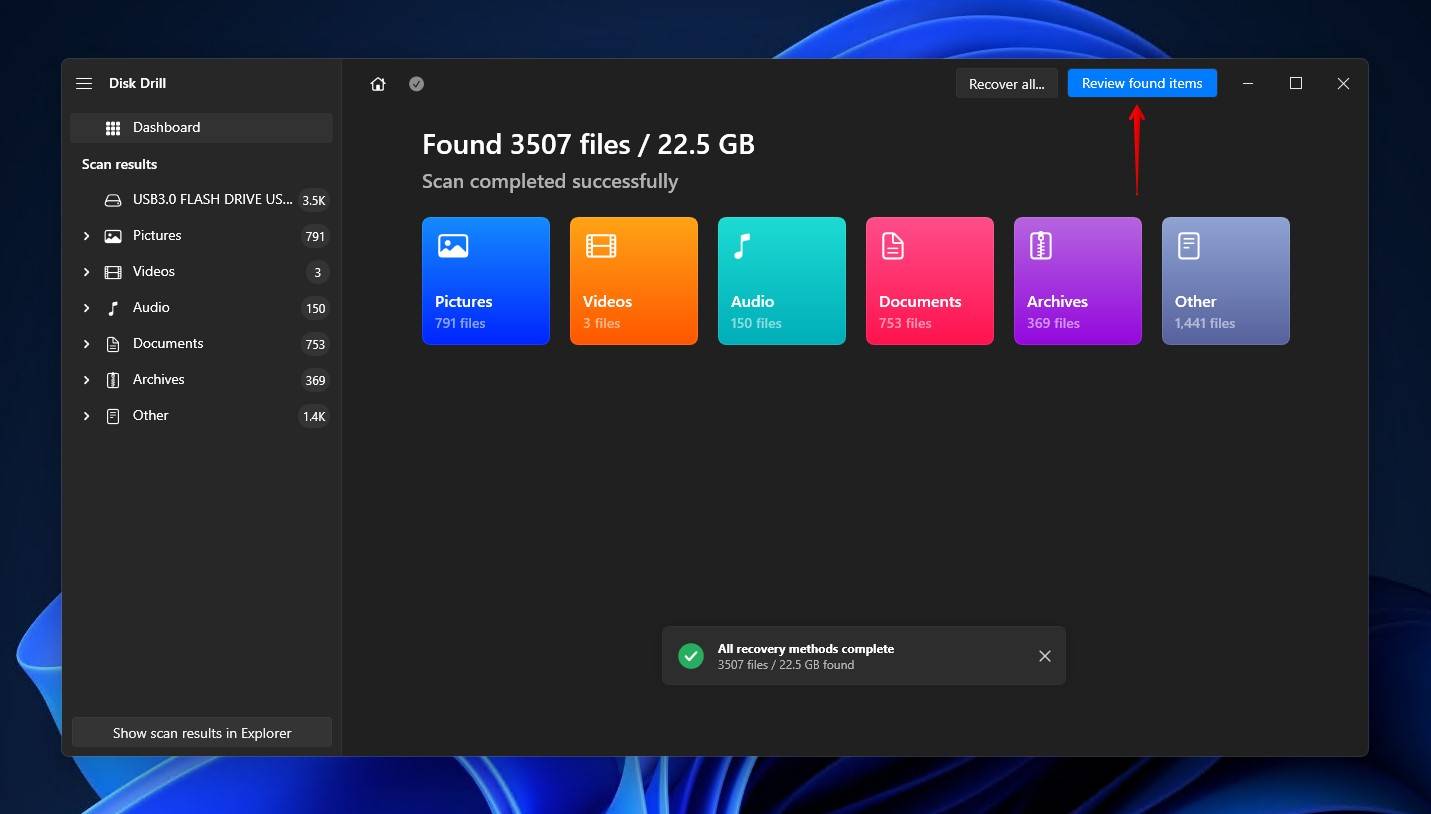1431x814 pixels.
Task: Click Recover all button
Action: pos(1006,84)
